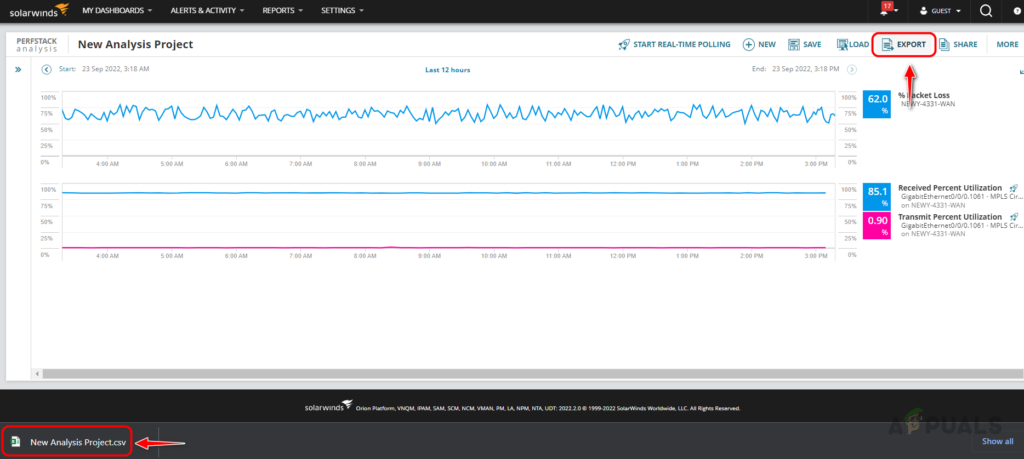The height and width of the screenshot is (459, 1024).
Task: Go to the previous time range arrow
Action: pos(46,69)
